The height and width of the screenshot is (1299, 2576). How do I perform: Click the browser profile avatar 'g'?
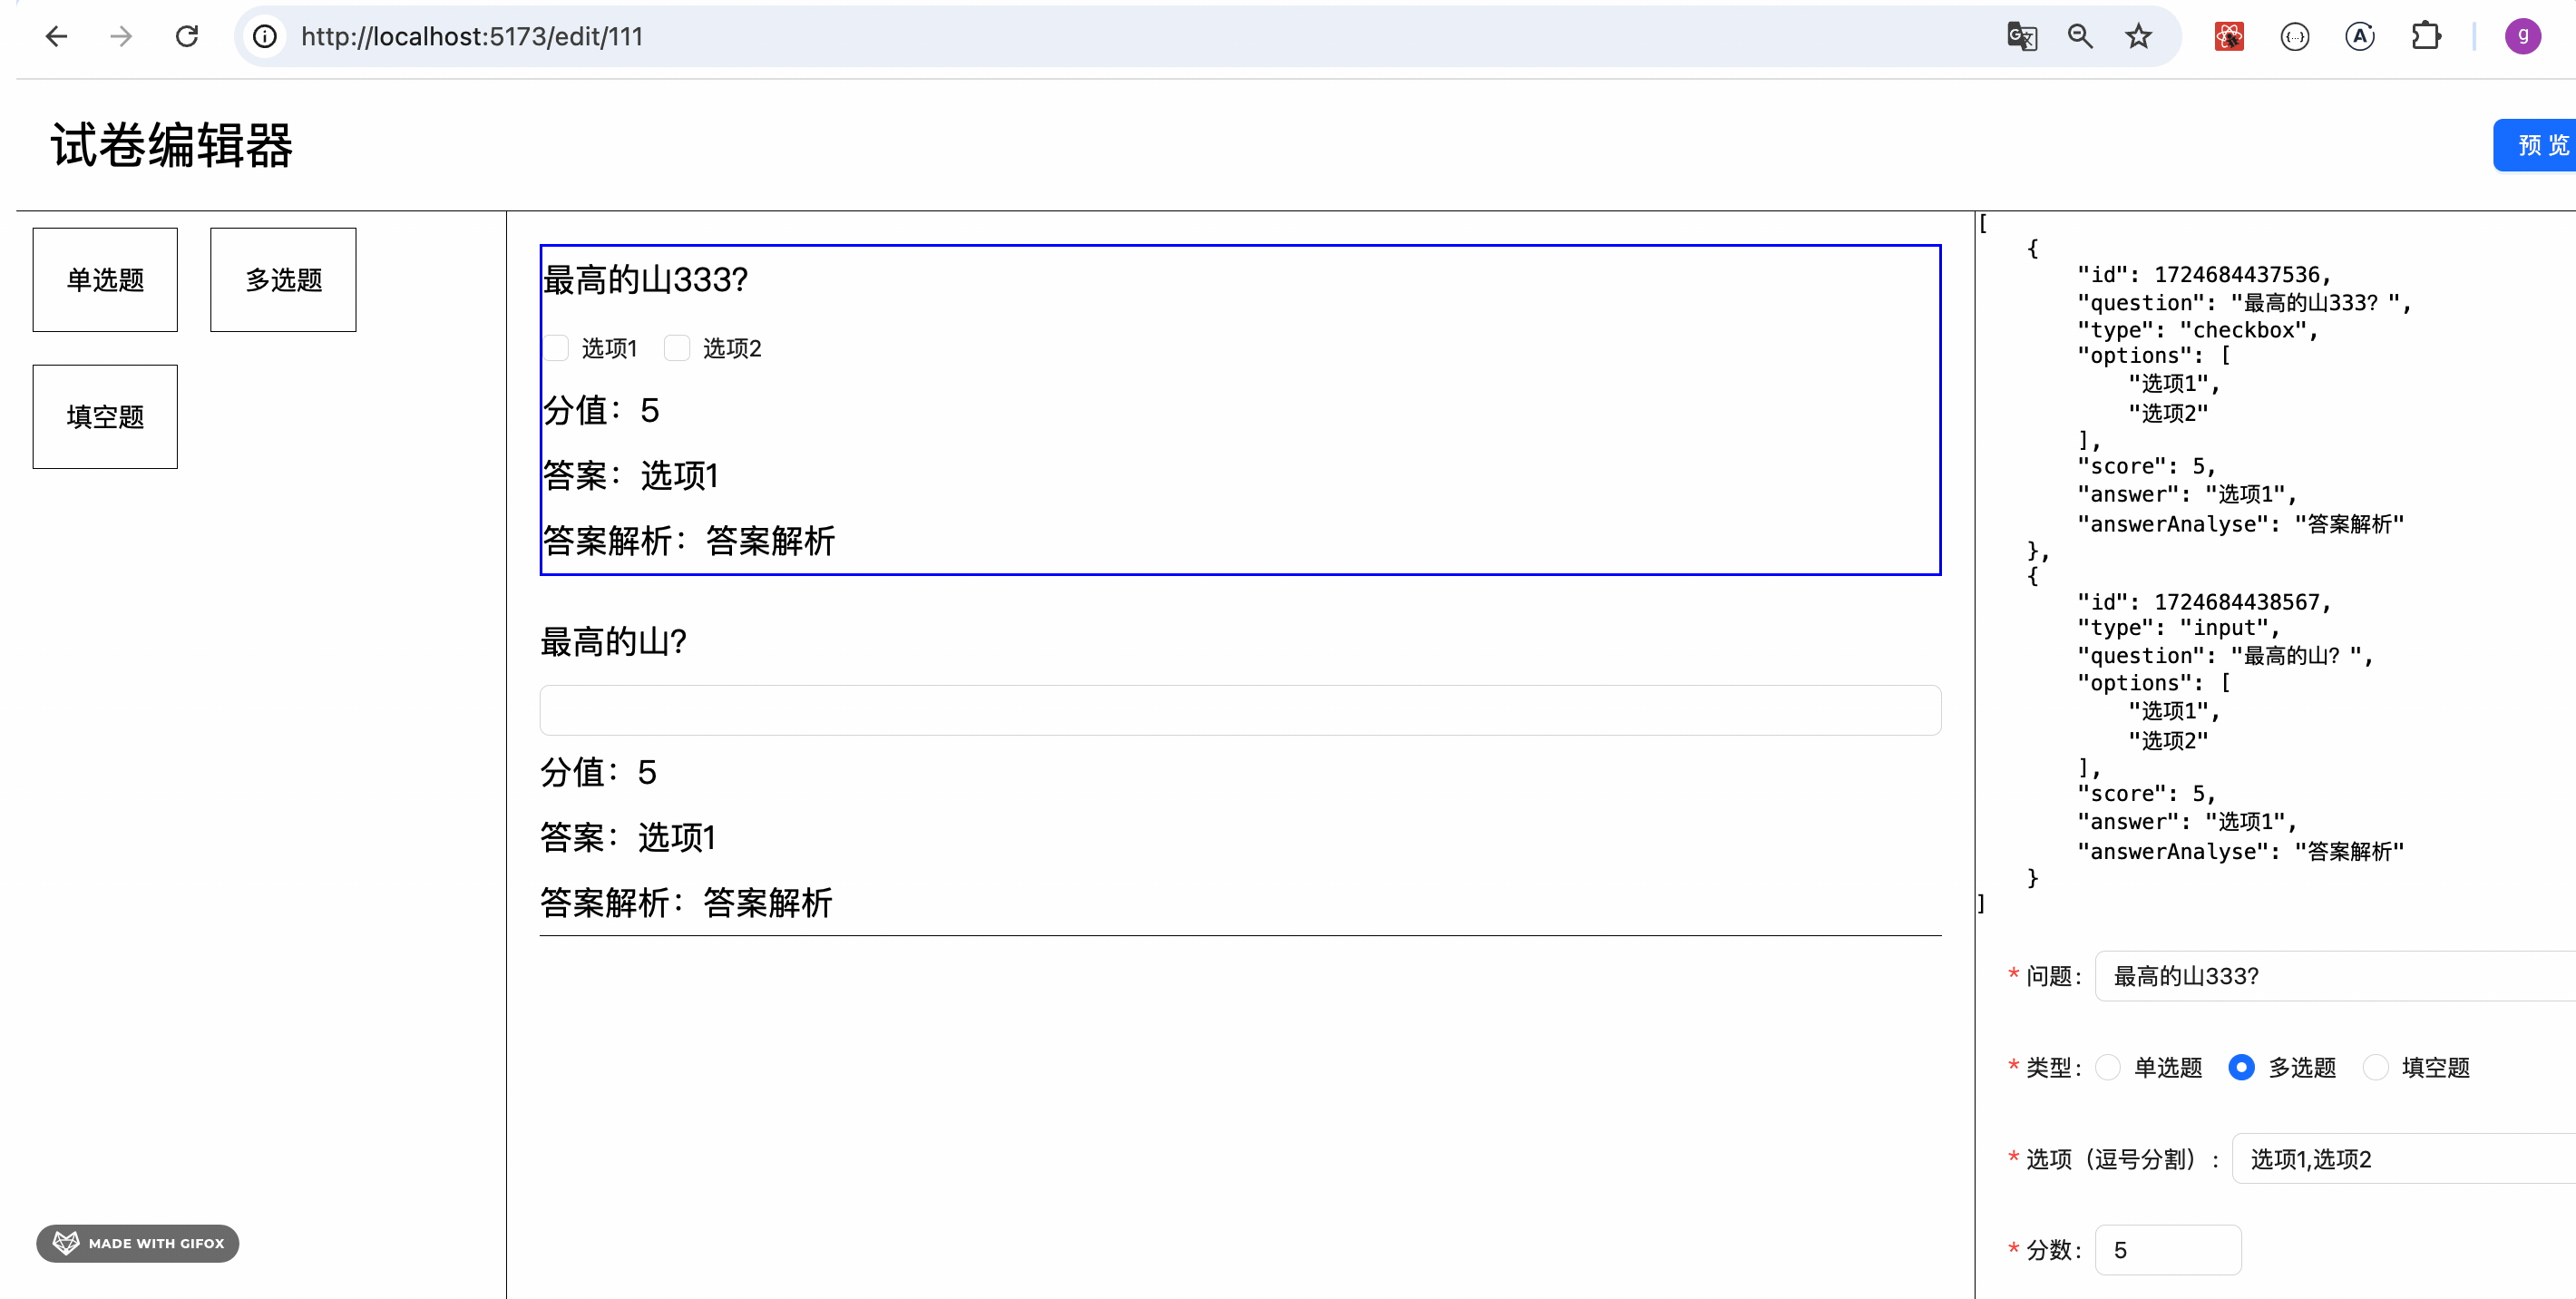coord(2522,36)
